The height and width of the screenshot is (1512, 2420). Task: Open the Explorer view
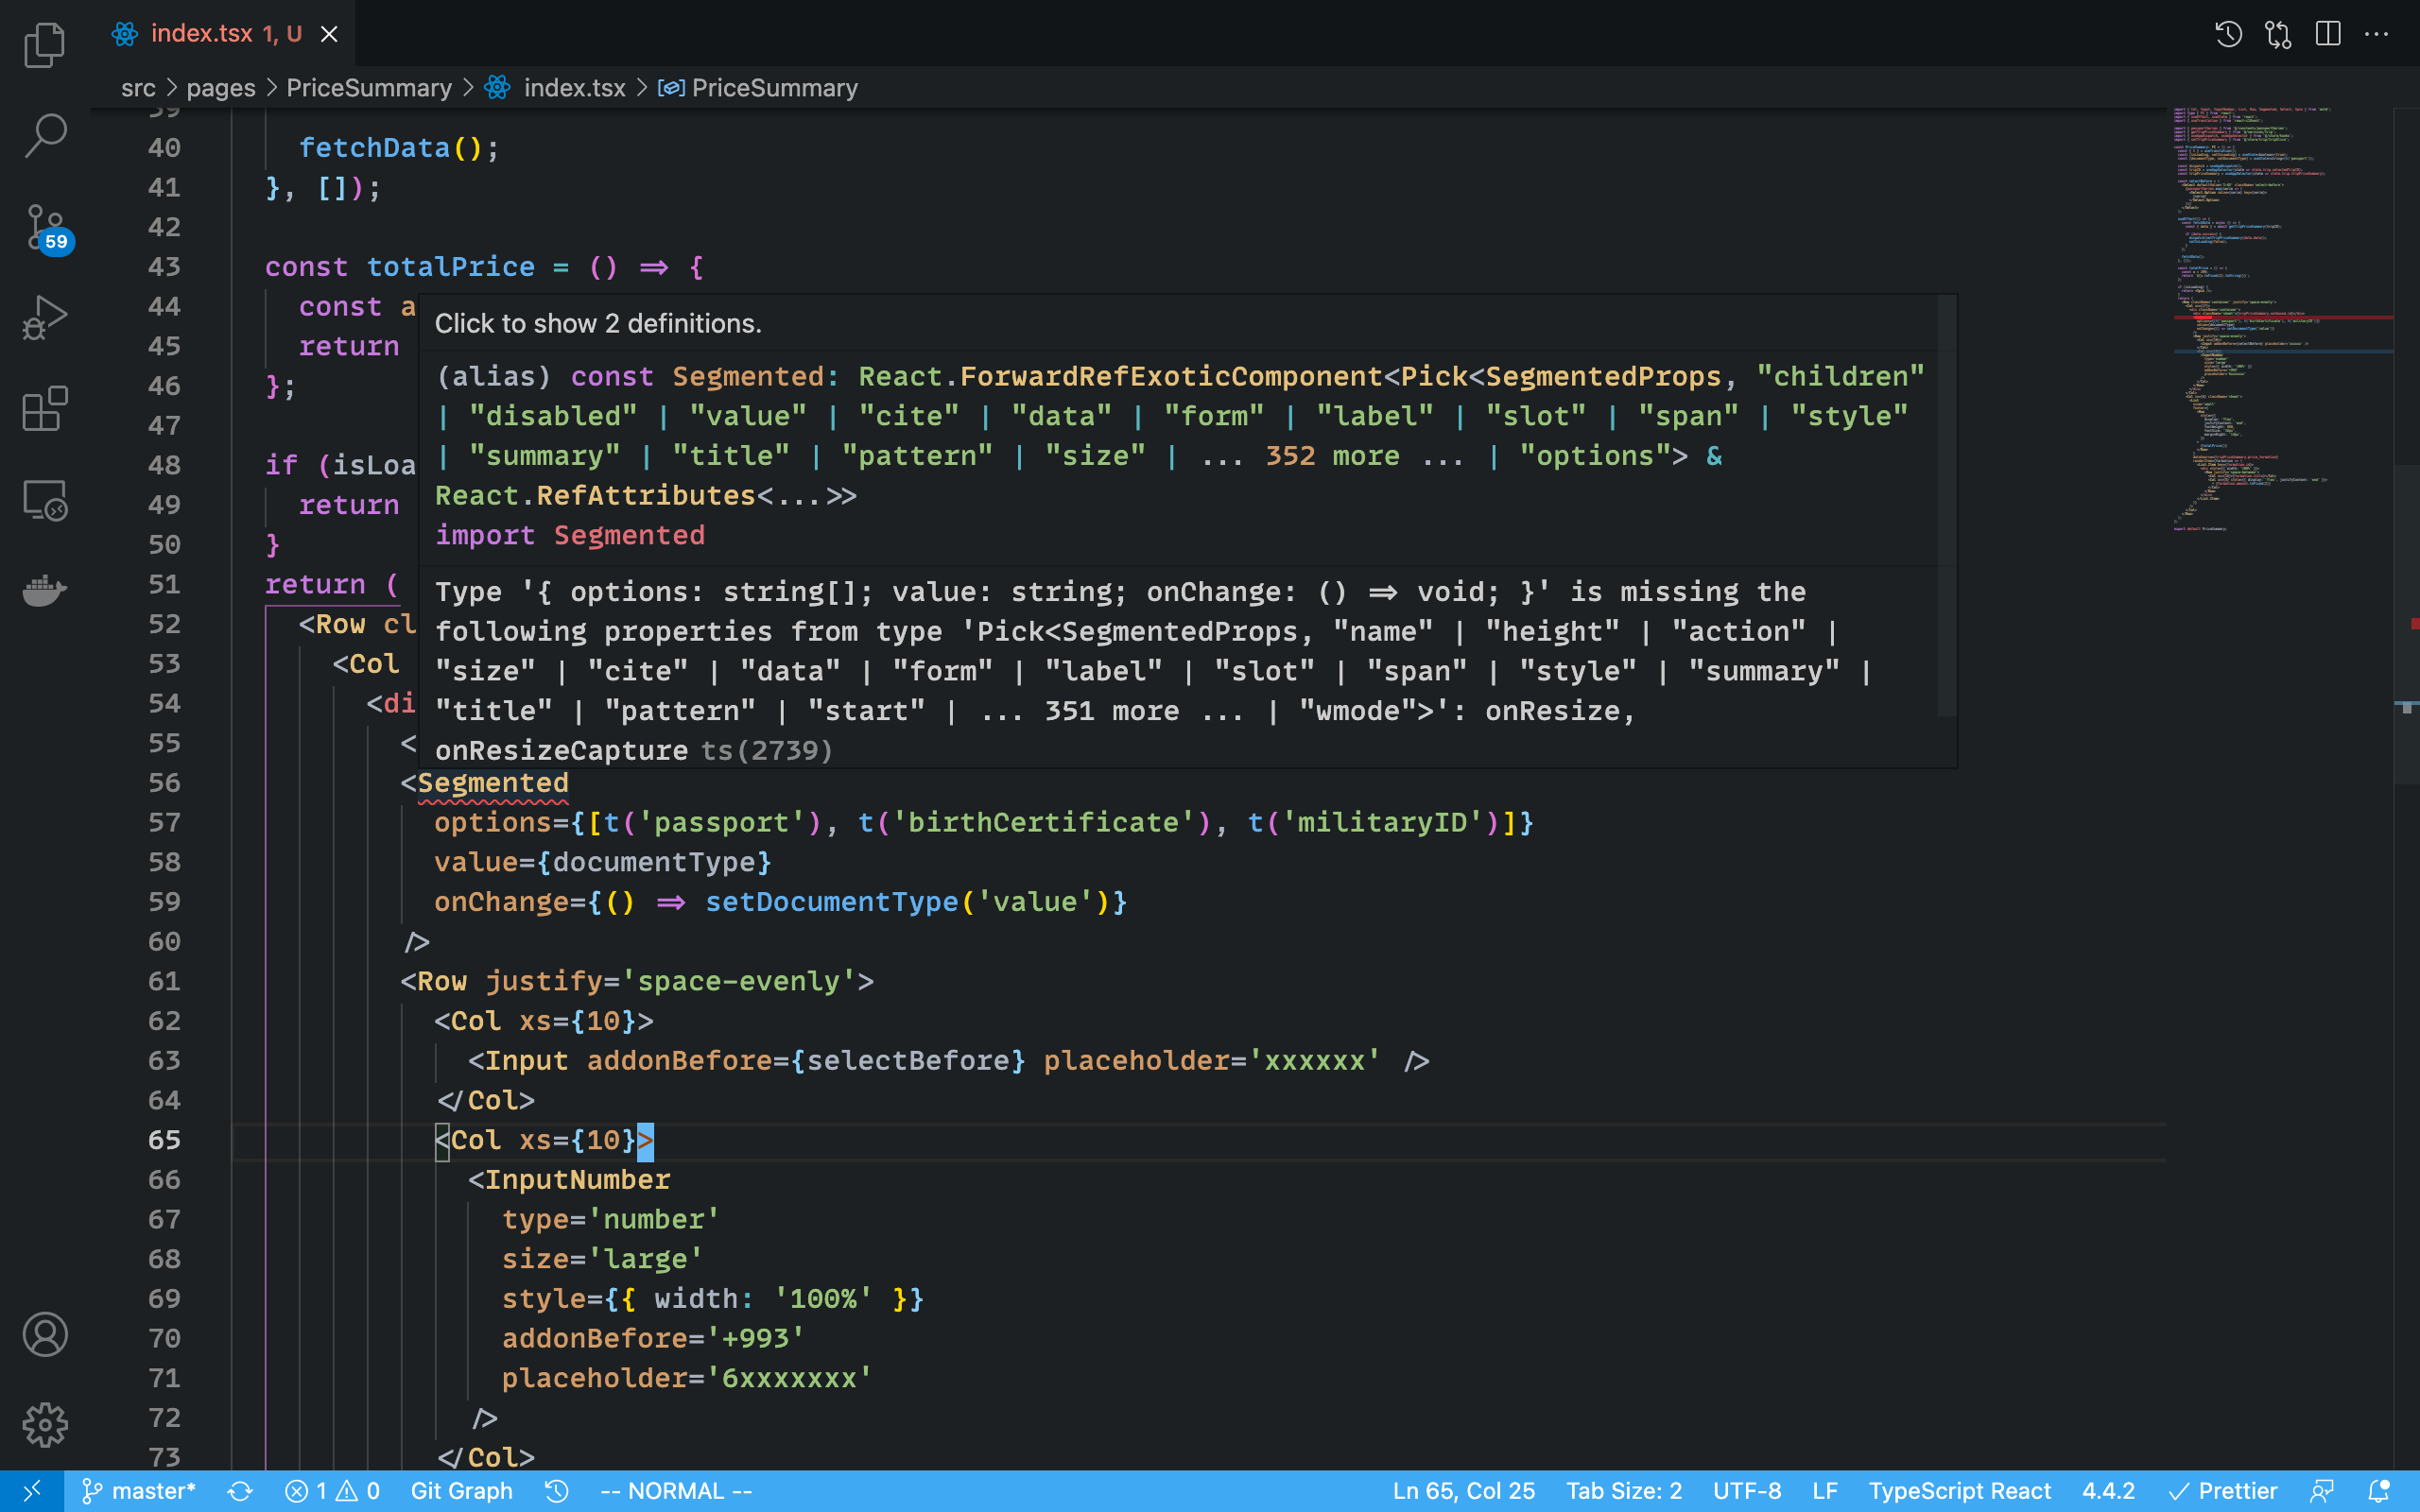pyautogui.click(x=44, y=44)
